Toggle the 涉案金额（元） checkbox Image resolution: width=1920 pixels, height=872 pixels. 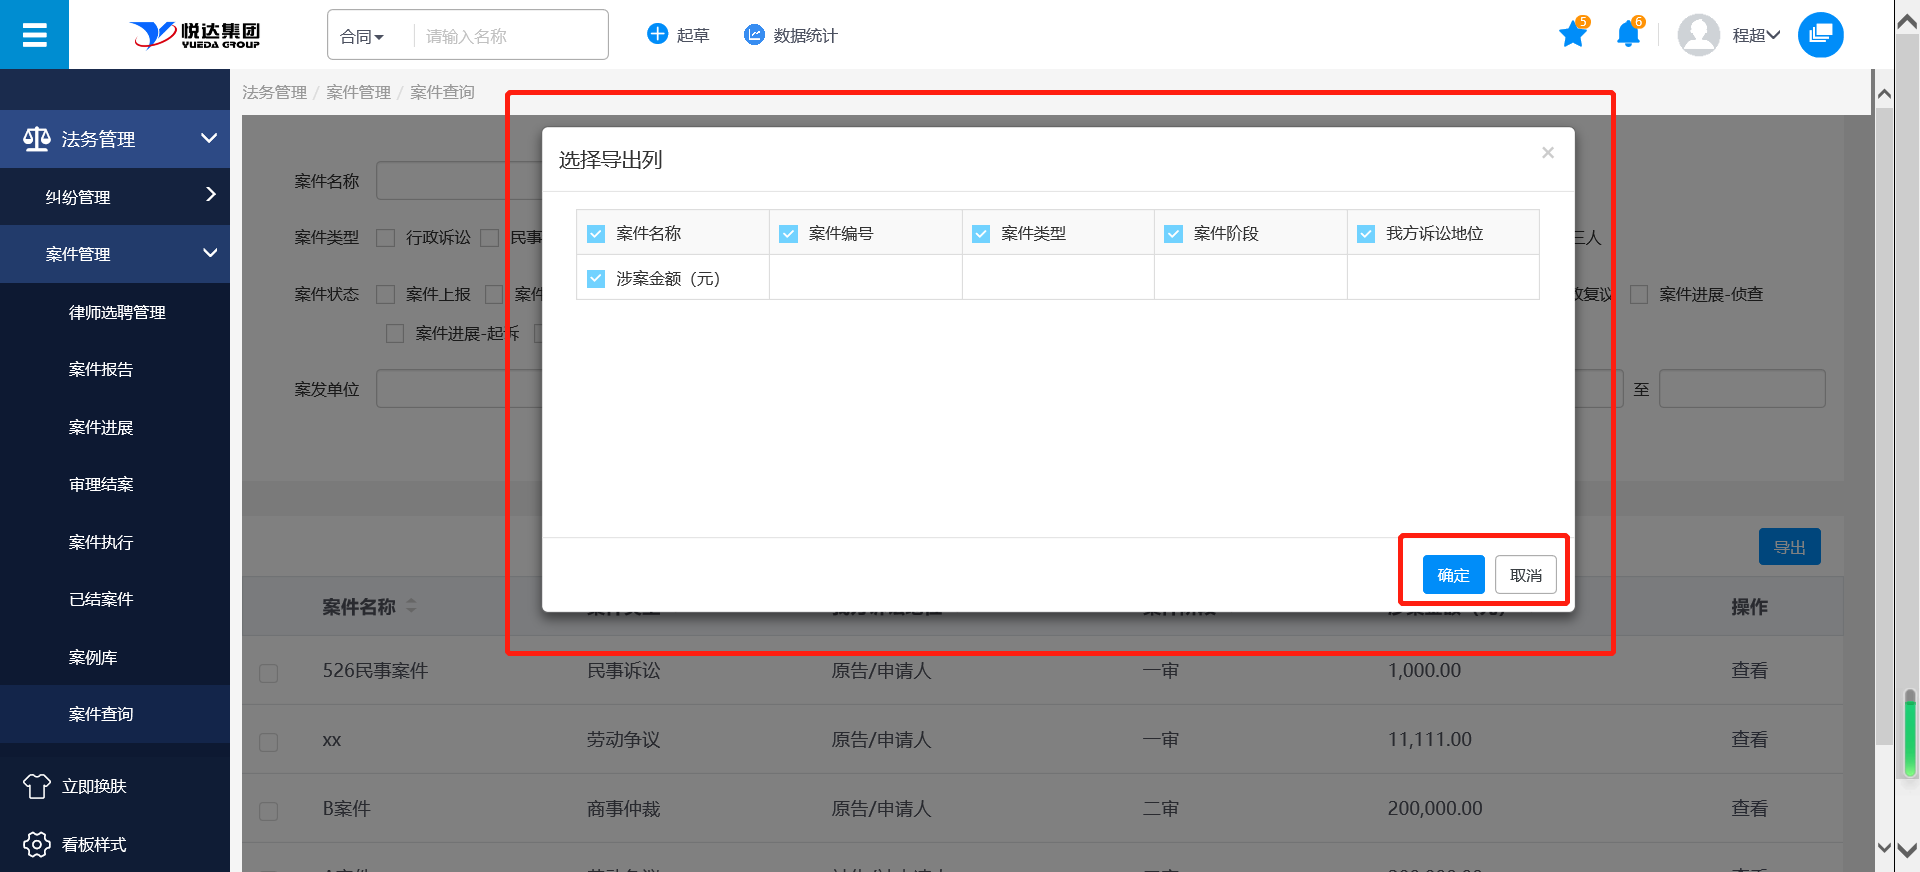[x=596, y=279]
